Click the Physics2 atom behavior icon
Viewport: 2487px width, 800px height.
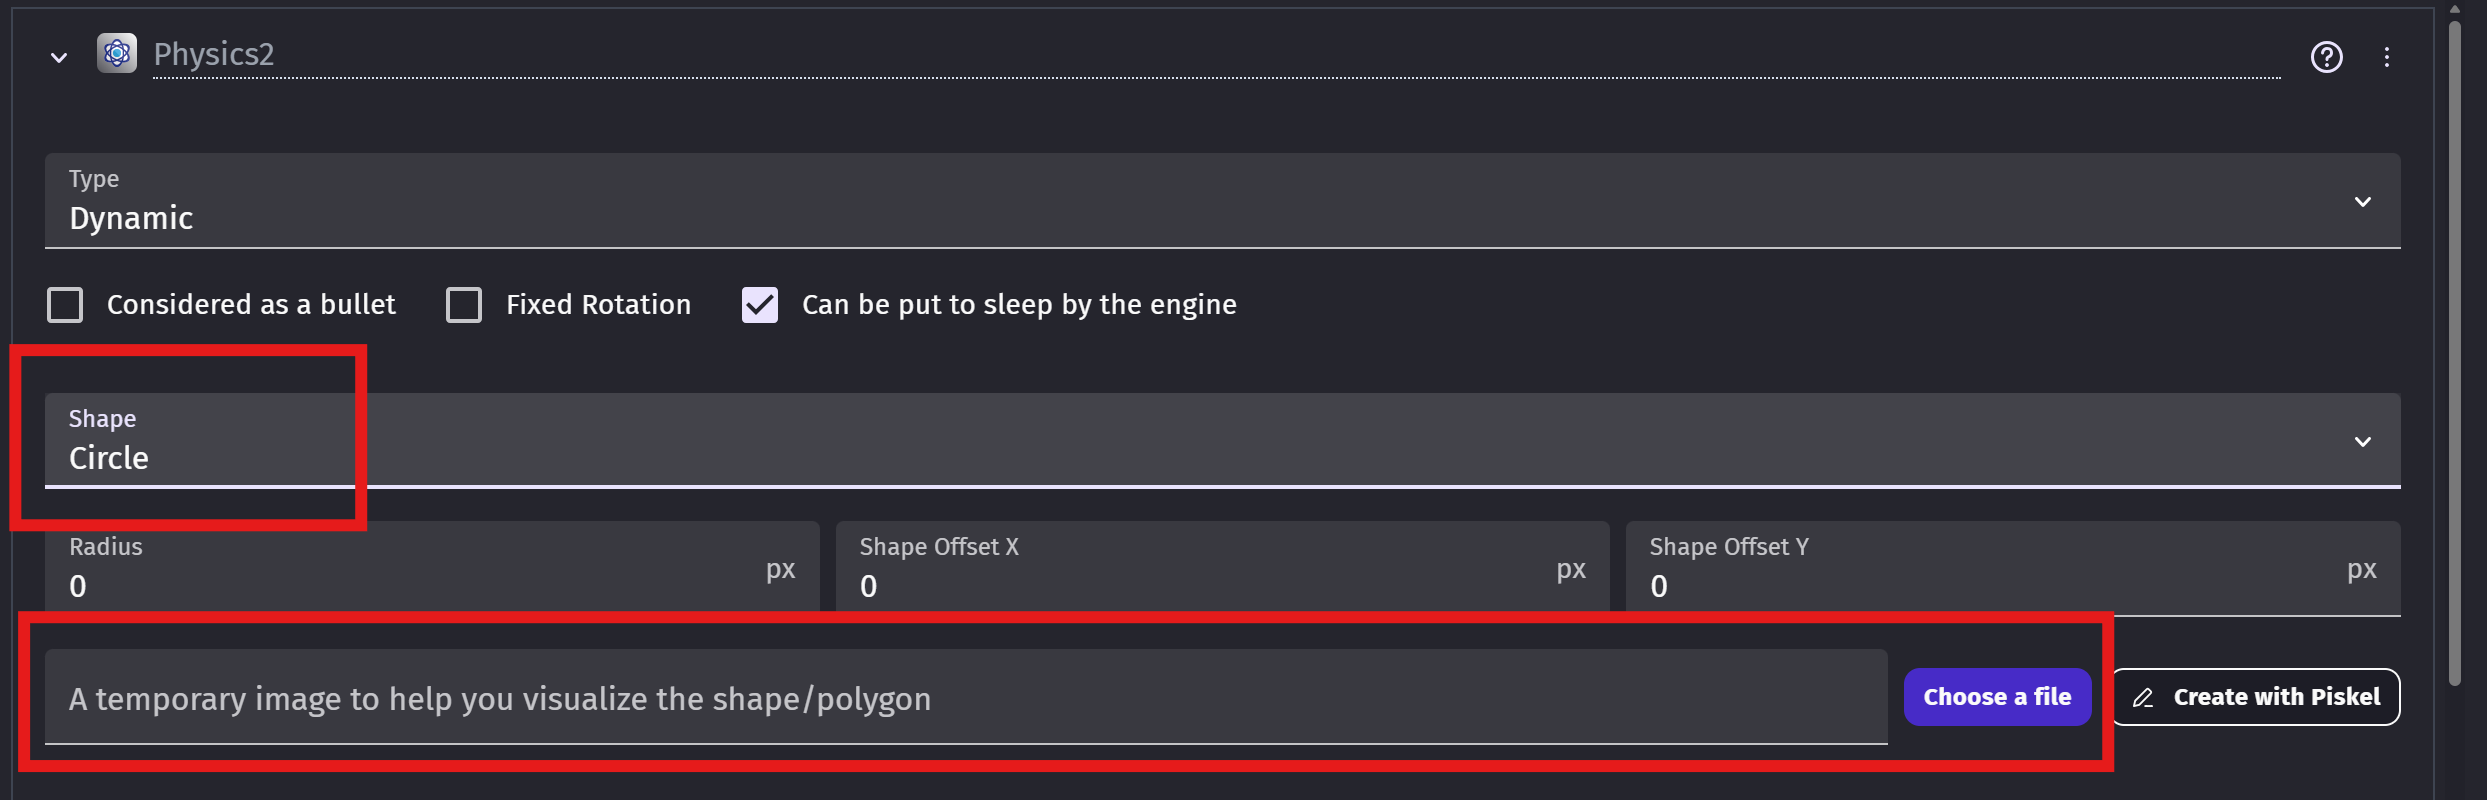coord(117,53)
